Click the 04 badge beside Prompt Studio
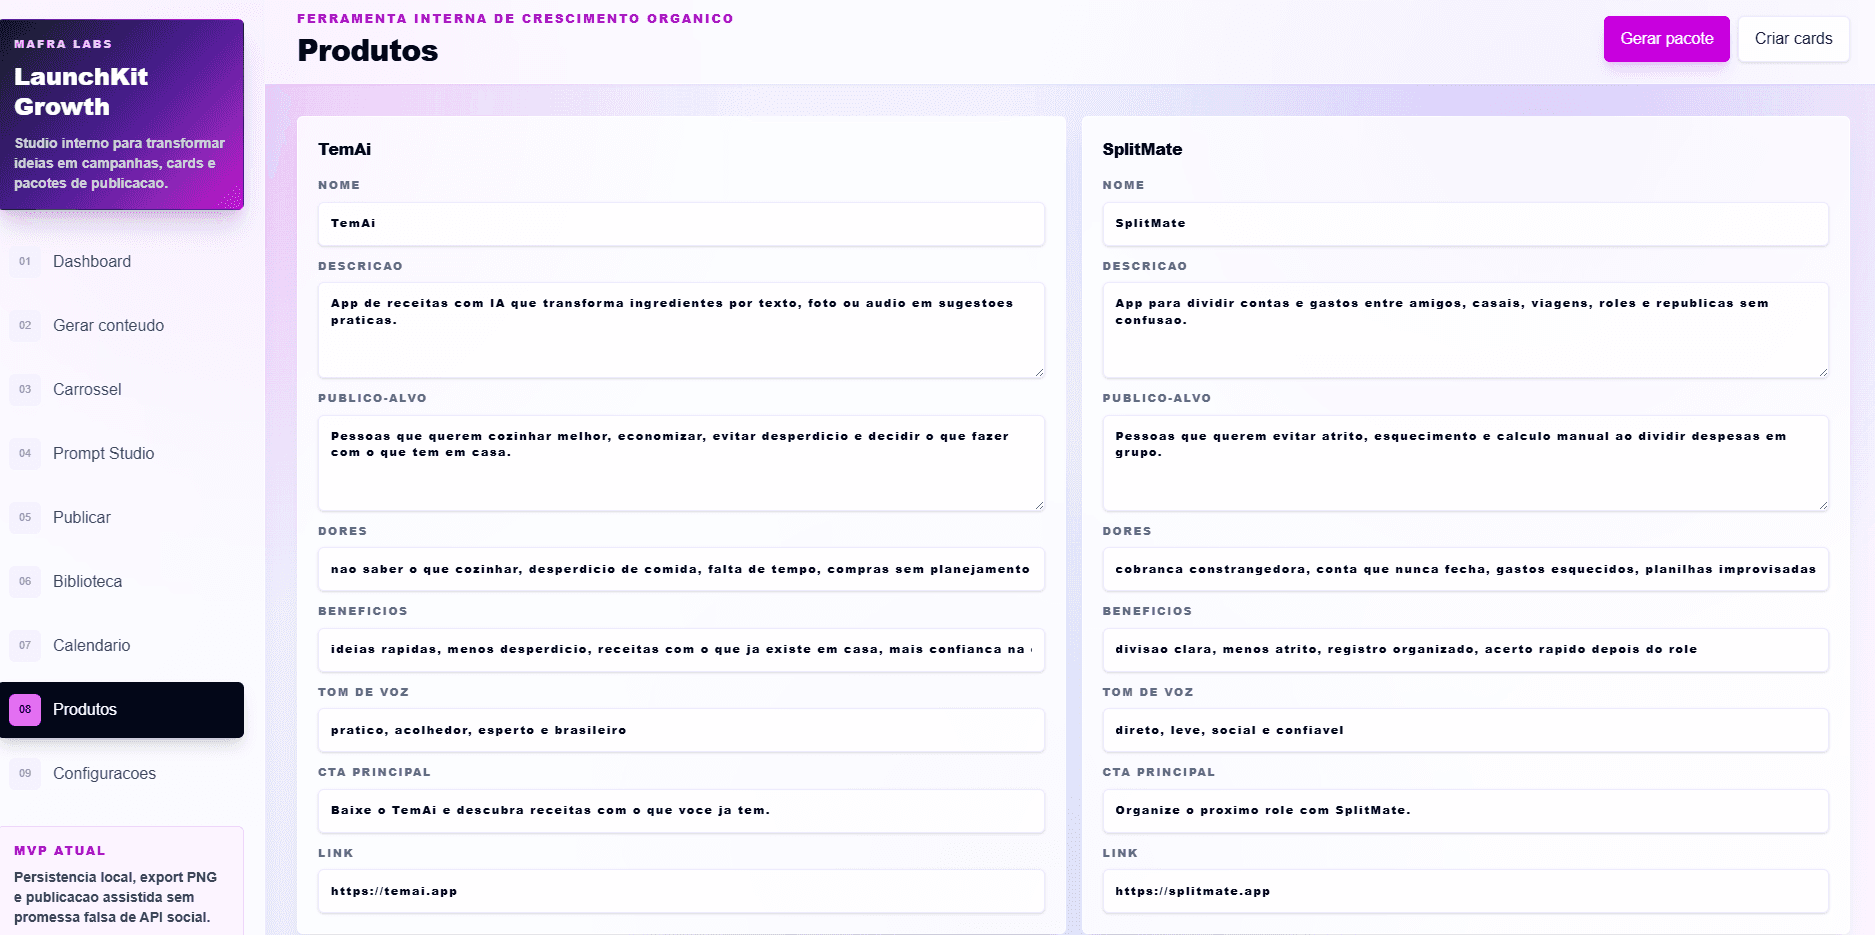 pos(25,454)
